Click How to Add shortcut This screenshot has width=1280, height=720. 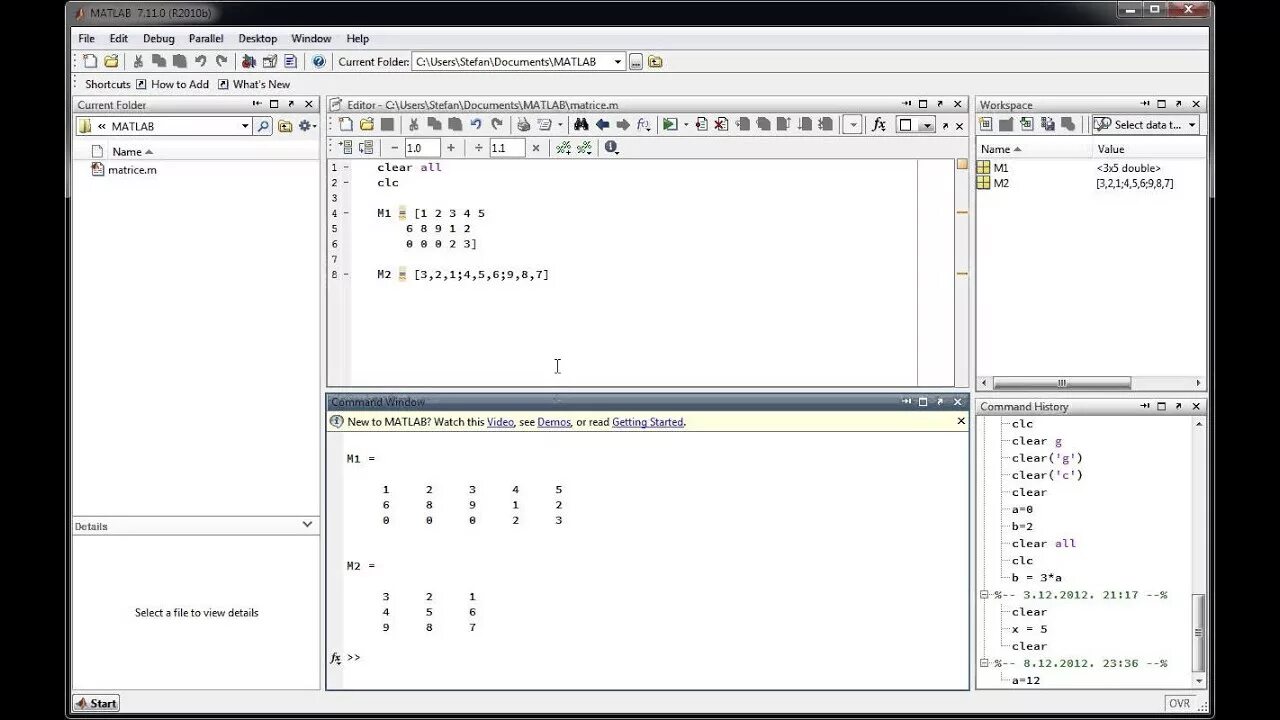point(172,84)
